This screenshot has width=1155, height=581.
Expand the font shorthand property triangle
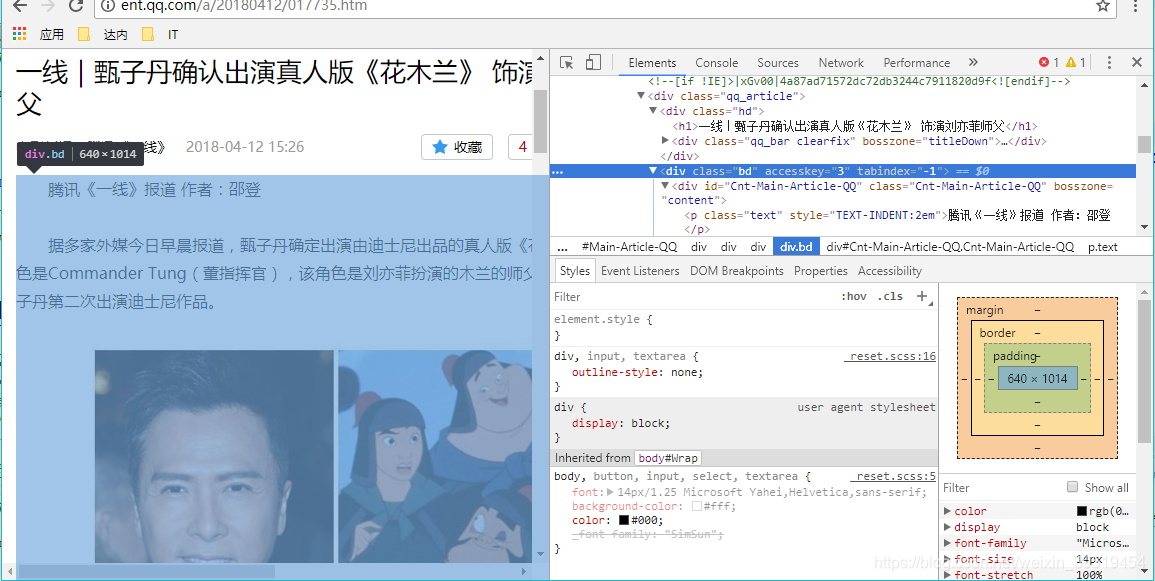click(x=610, y=492)
